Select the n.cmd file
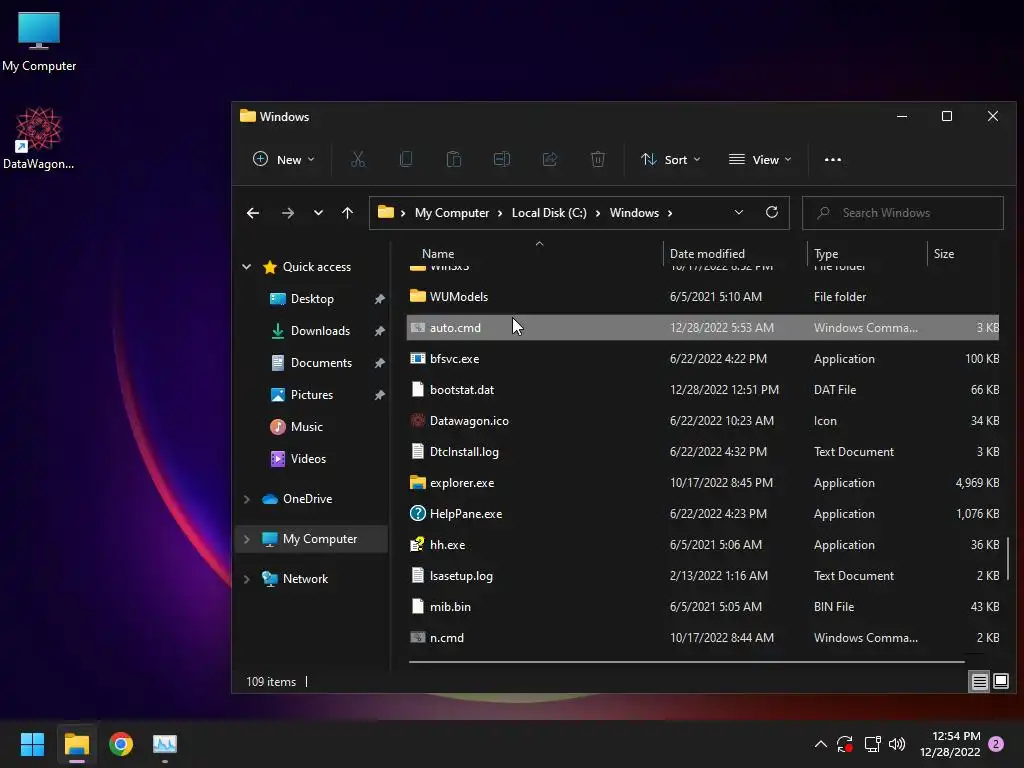Screen dimensions: 1024x768 point(703,638)
